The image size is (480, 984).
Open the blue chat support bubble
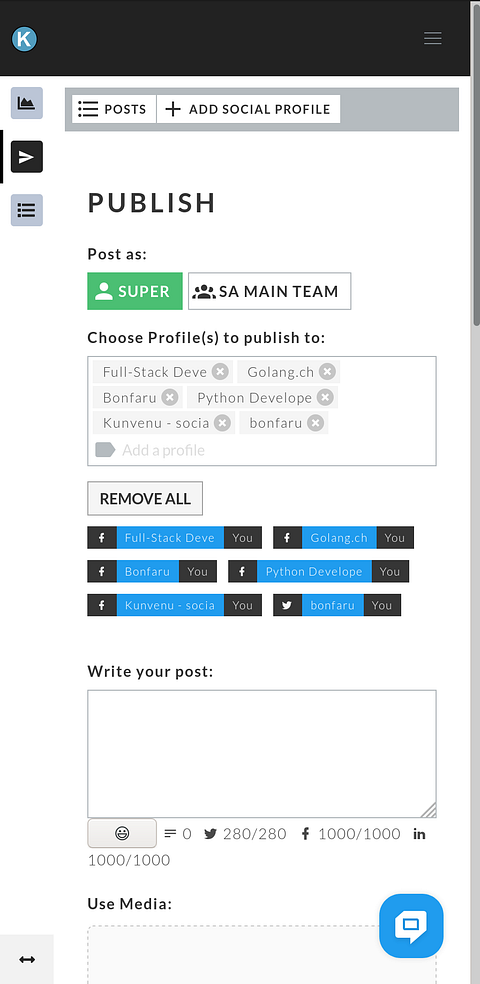(411, 926)
